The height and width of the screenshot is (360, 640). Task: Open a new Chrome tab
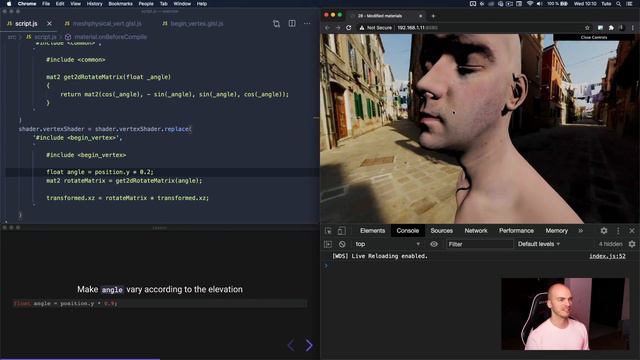433,16
